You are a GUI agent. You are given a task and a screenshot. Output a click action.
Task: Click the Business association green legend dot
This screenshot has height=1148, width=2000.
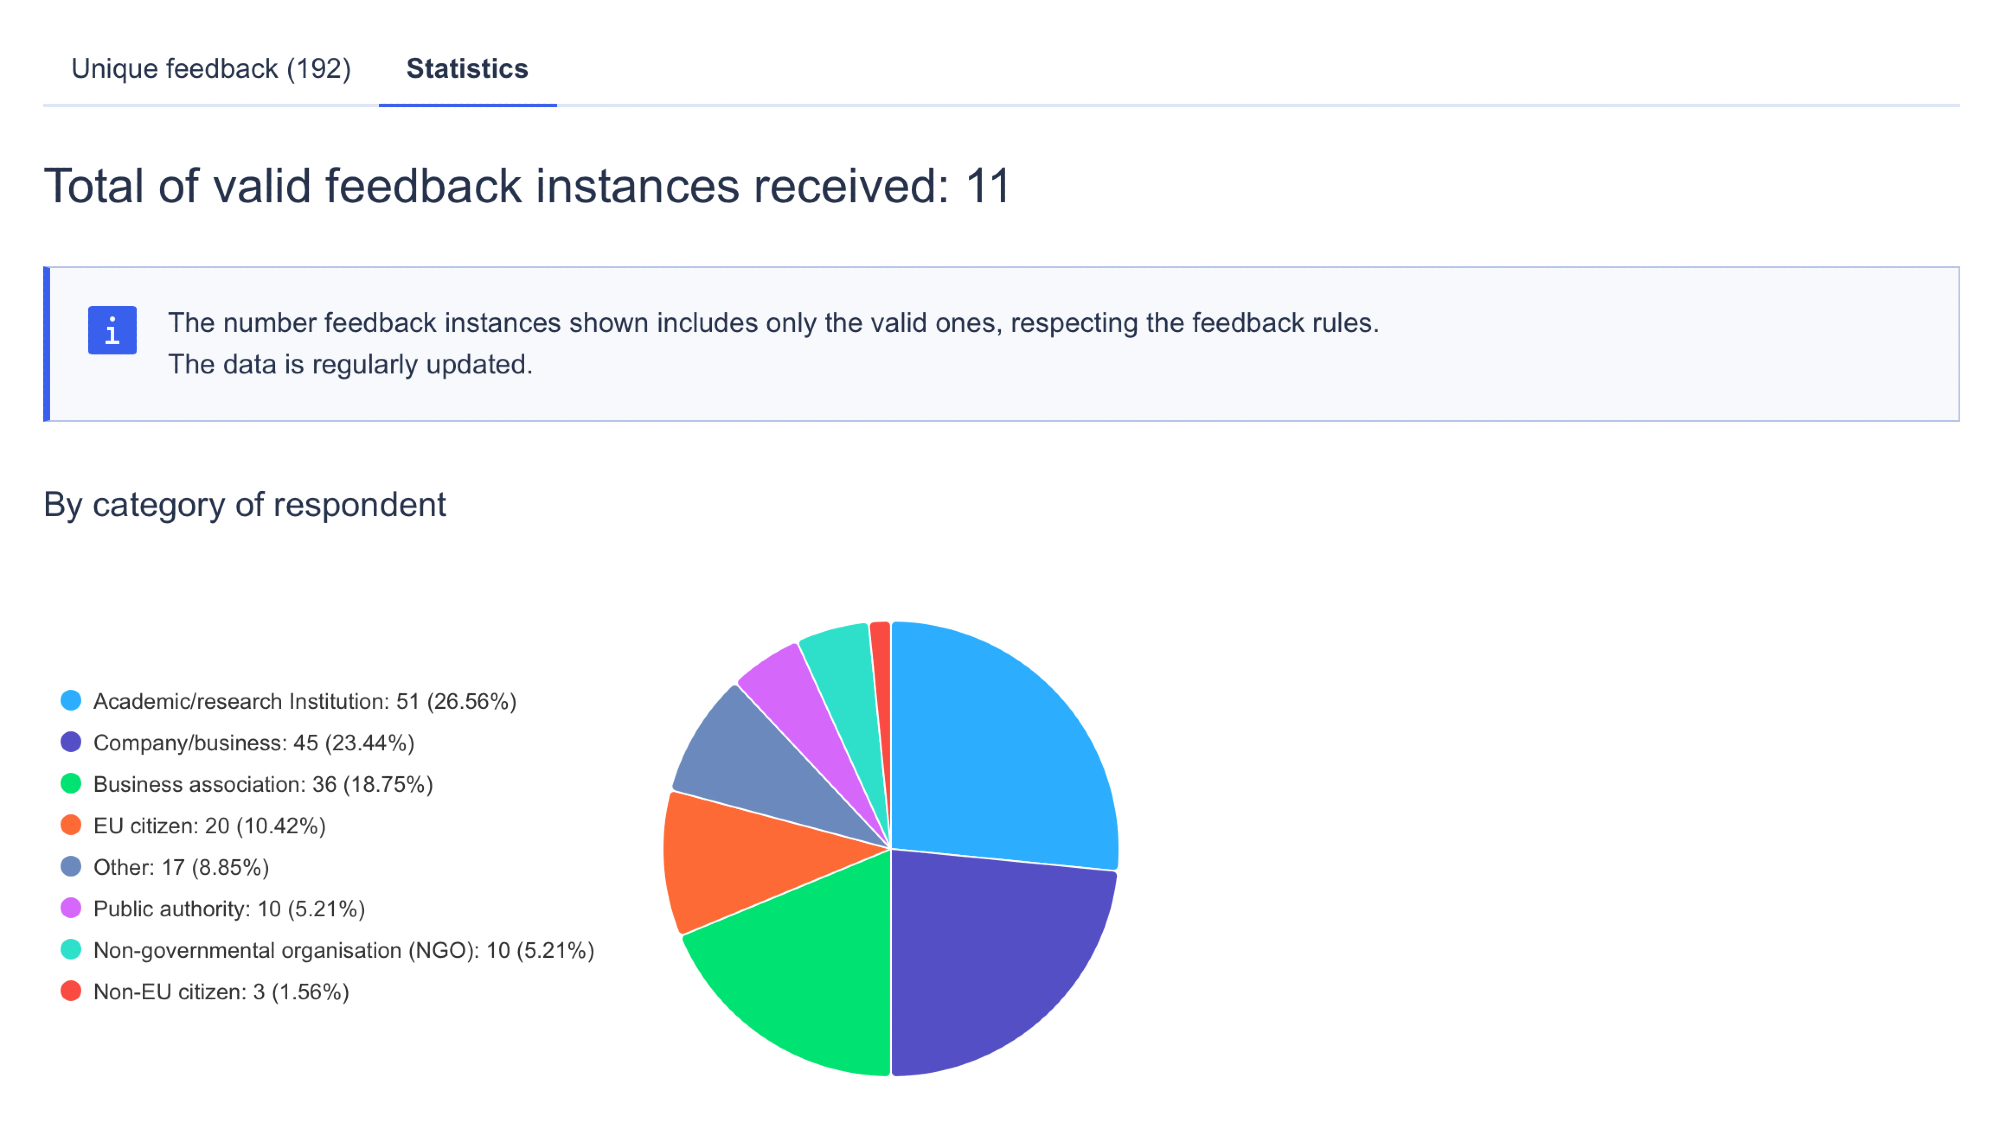click(x=71, y=784)
